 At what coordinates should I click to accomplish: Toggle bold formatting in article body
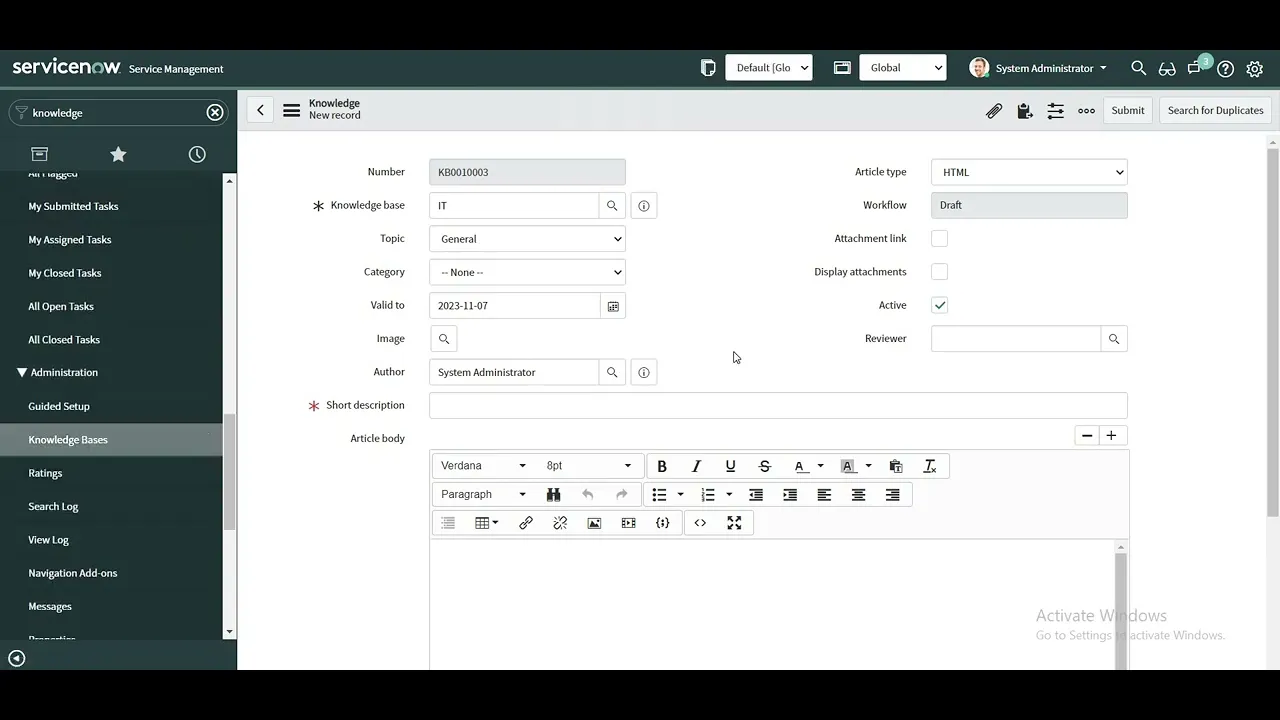pos(662,466)
